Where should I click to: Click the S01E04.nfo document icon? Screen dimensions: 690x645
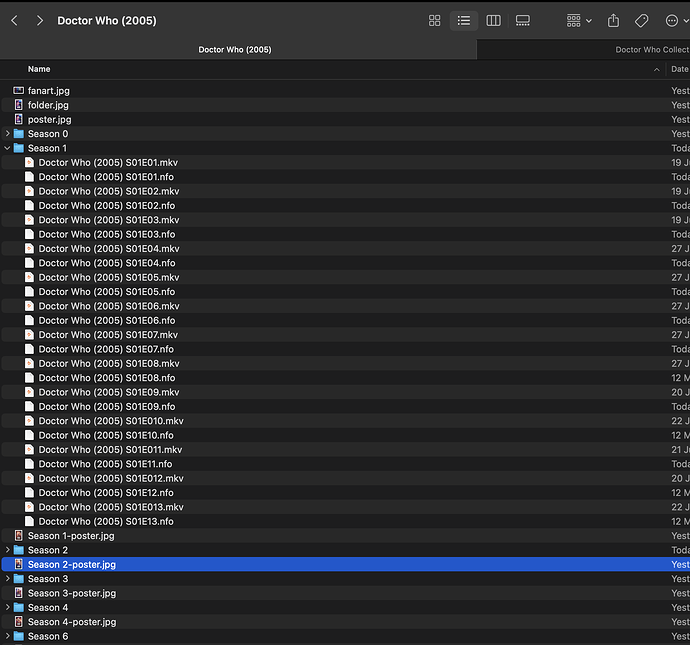(x=29, y=263)
